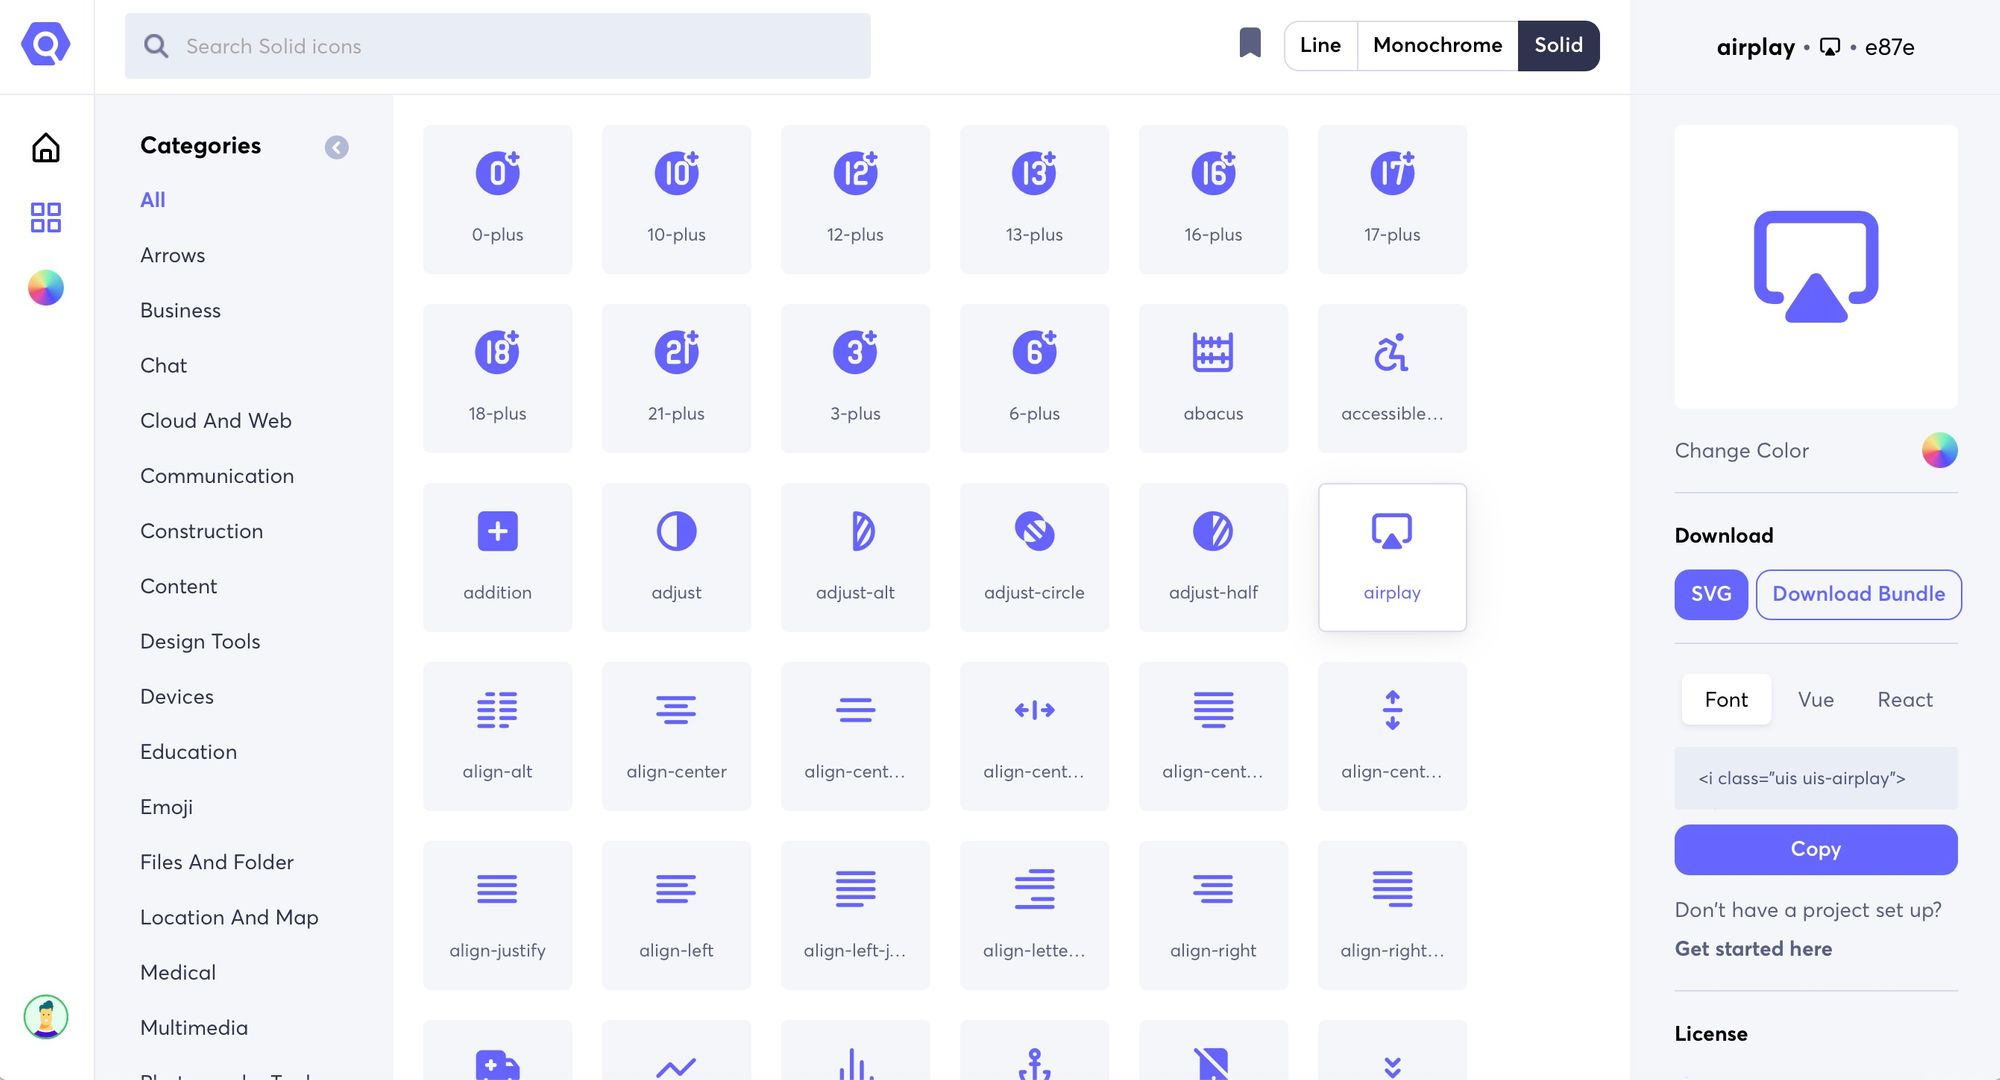Show All categories
This screenshot has width=2000, height=1080.
click(153, 200)
